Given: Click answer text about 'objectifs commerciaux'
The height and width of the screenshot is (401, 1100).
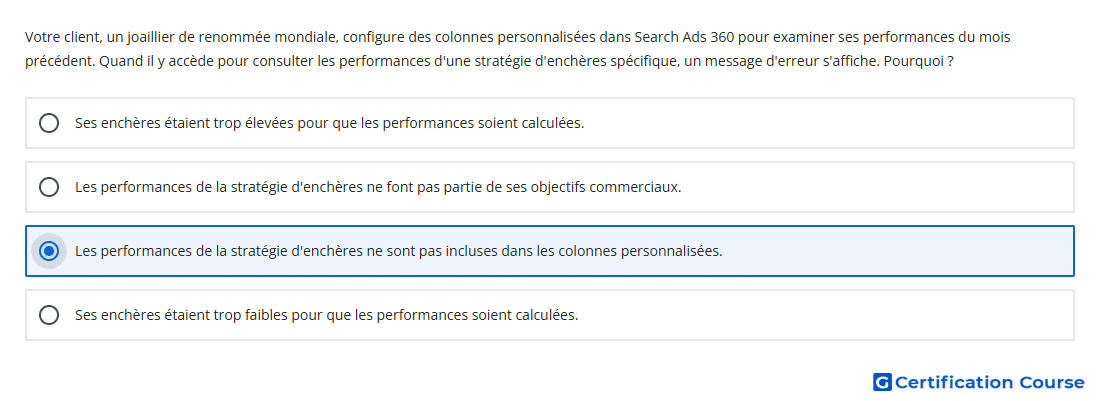Looking at the screenshot, I should pos(378,187).
